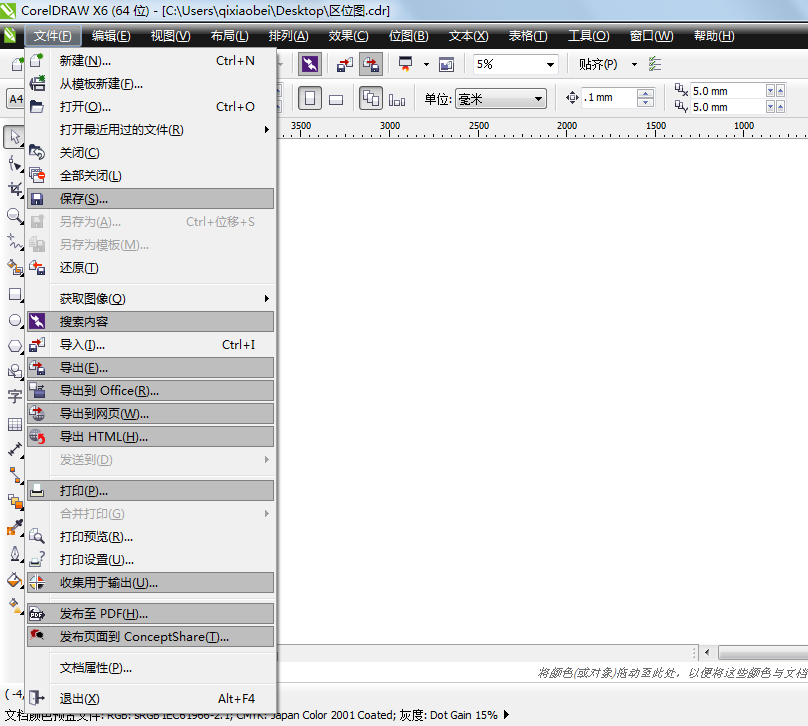Select the Table tool

coord(14,424)
